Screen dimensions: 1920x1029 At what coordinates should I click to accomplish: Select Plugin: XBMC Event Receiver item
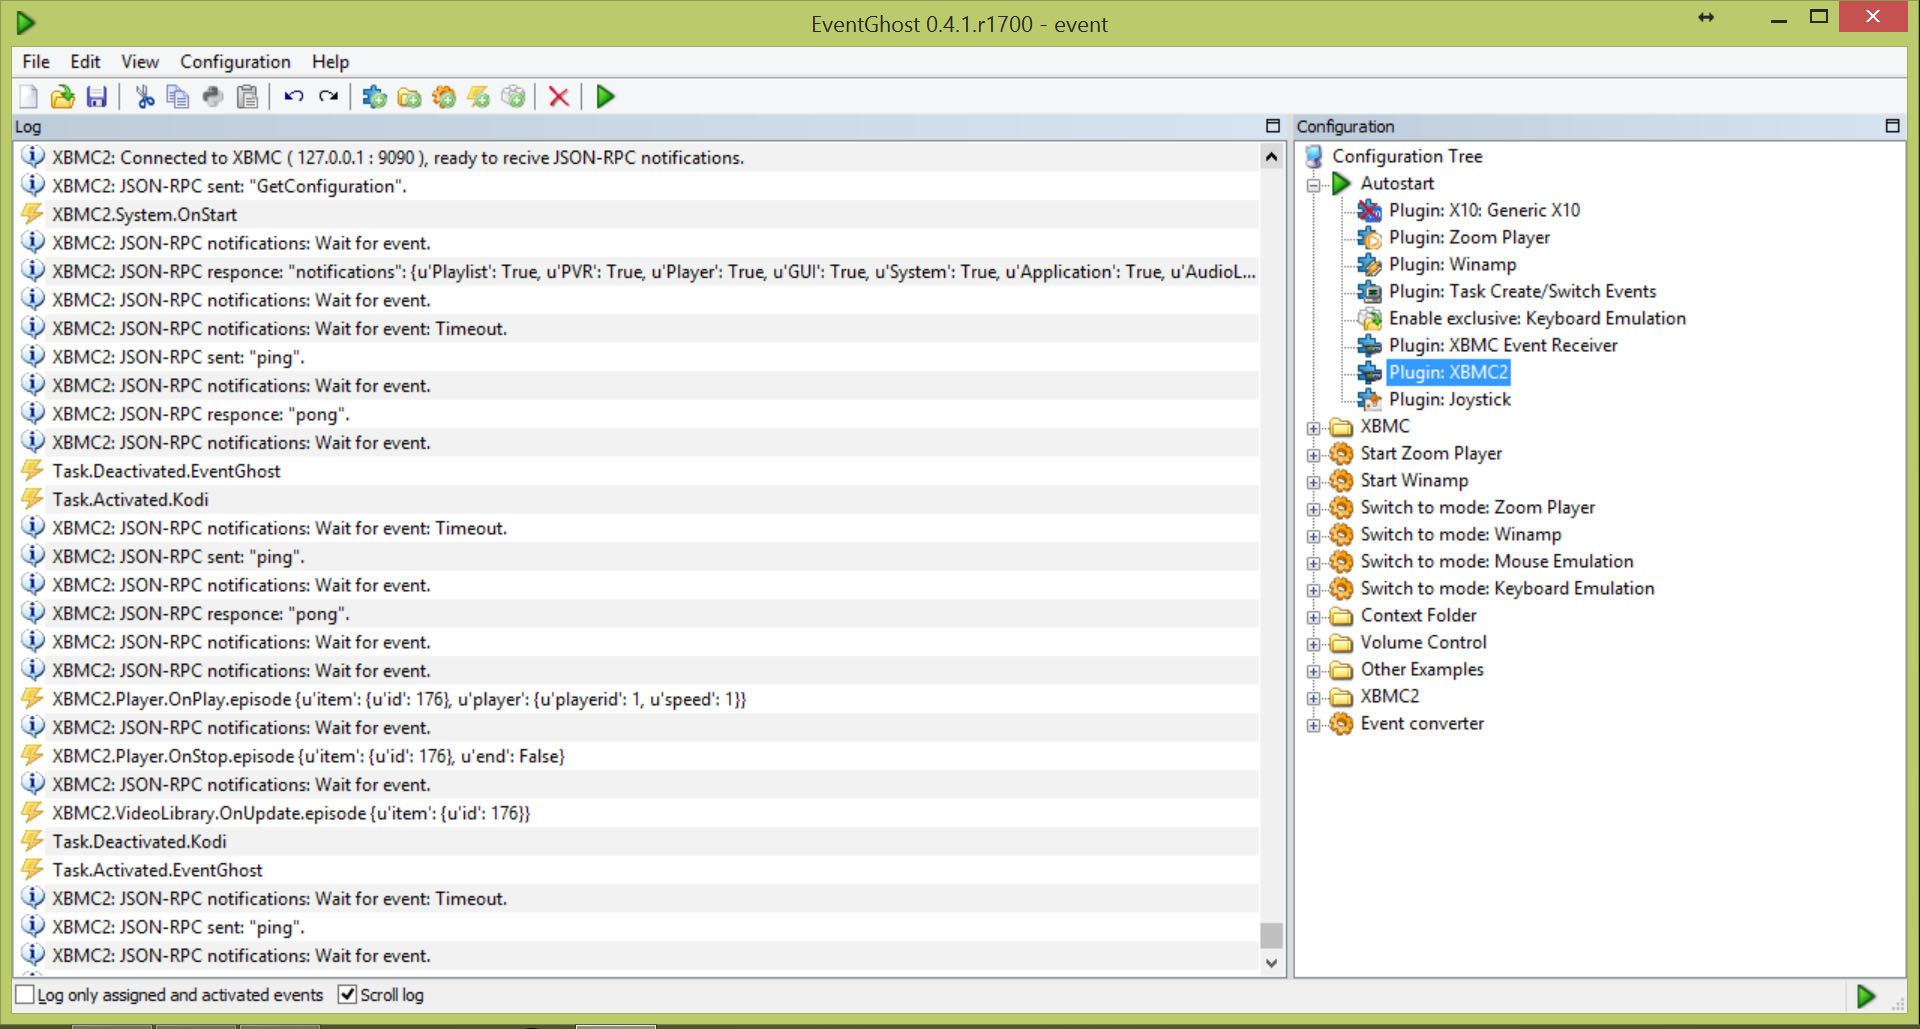(1502, 345)
